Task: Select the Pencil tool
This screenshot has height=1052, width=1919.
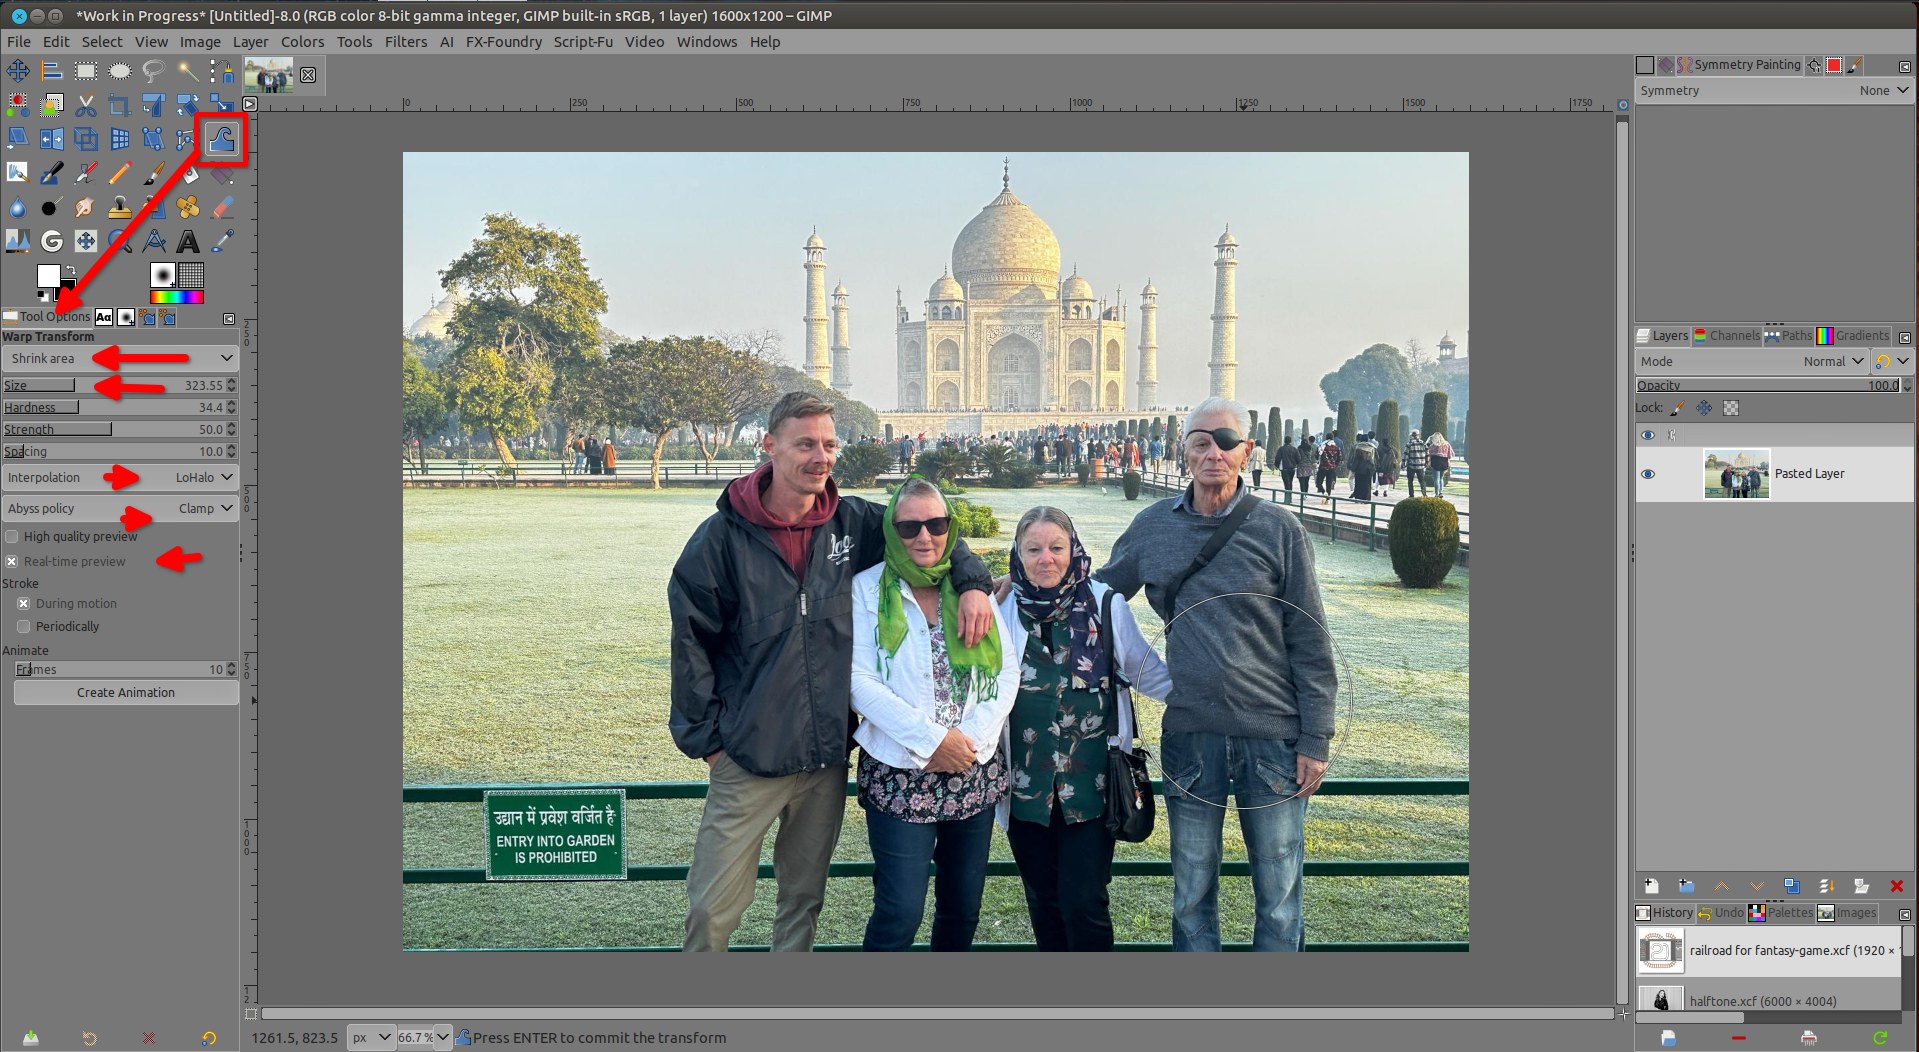Action: coord(120,174)
